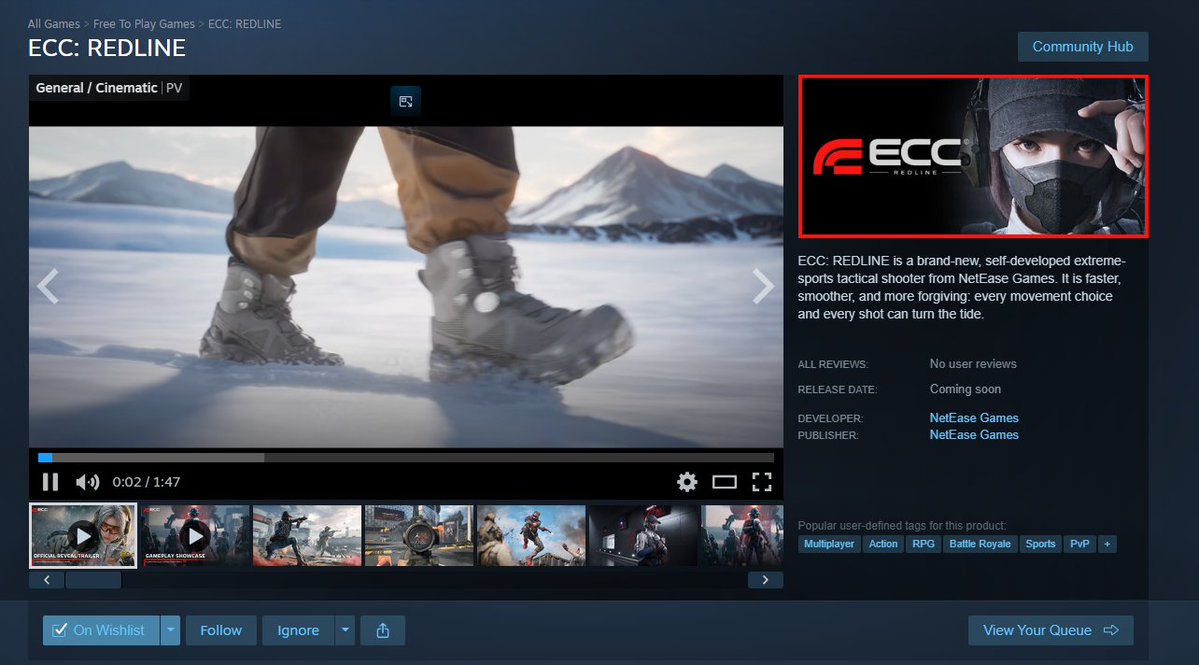
Task: Select Gameplay Showcase video thumbnail
Action: (x=195, y=536)
